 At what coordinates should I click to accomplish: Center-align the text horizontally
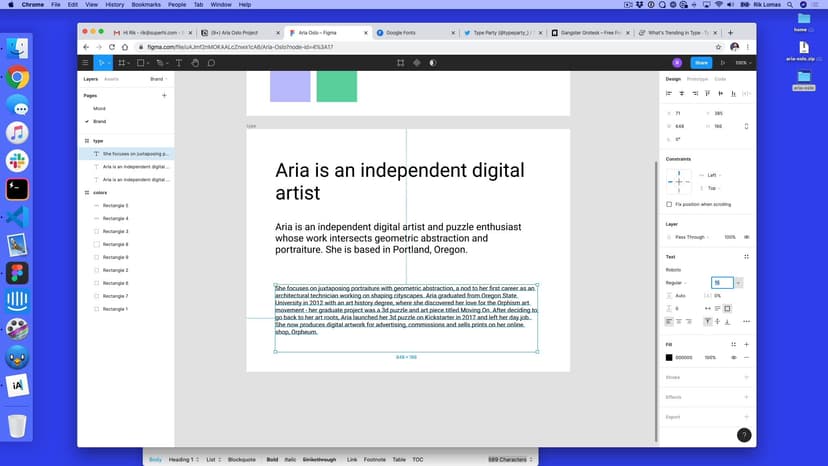pos(679,321)
